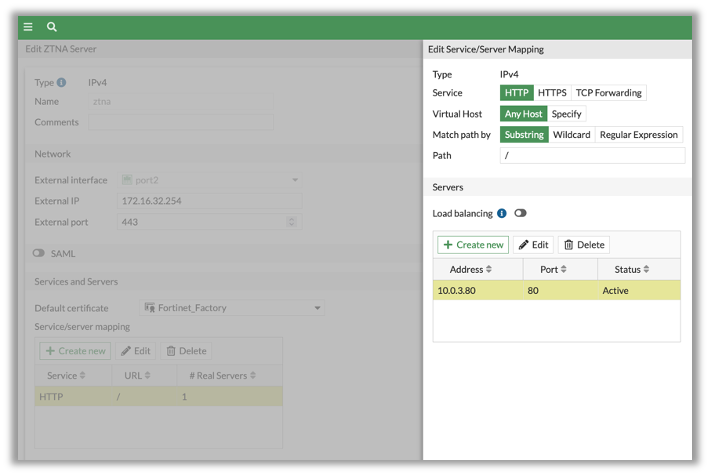Sort mappings by URL column
Viewport: 710px width, 476px height.
click(148, 375)
